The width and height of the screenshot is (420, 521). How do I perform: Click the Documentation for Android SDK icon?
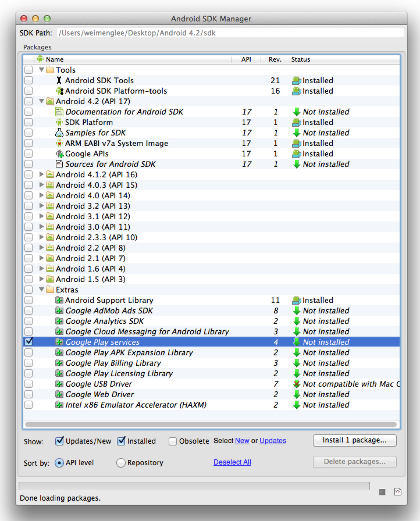pos(59,112)
